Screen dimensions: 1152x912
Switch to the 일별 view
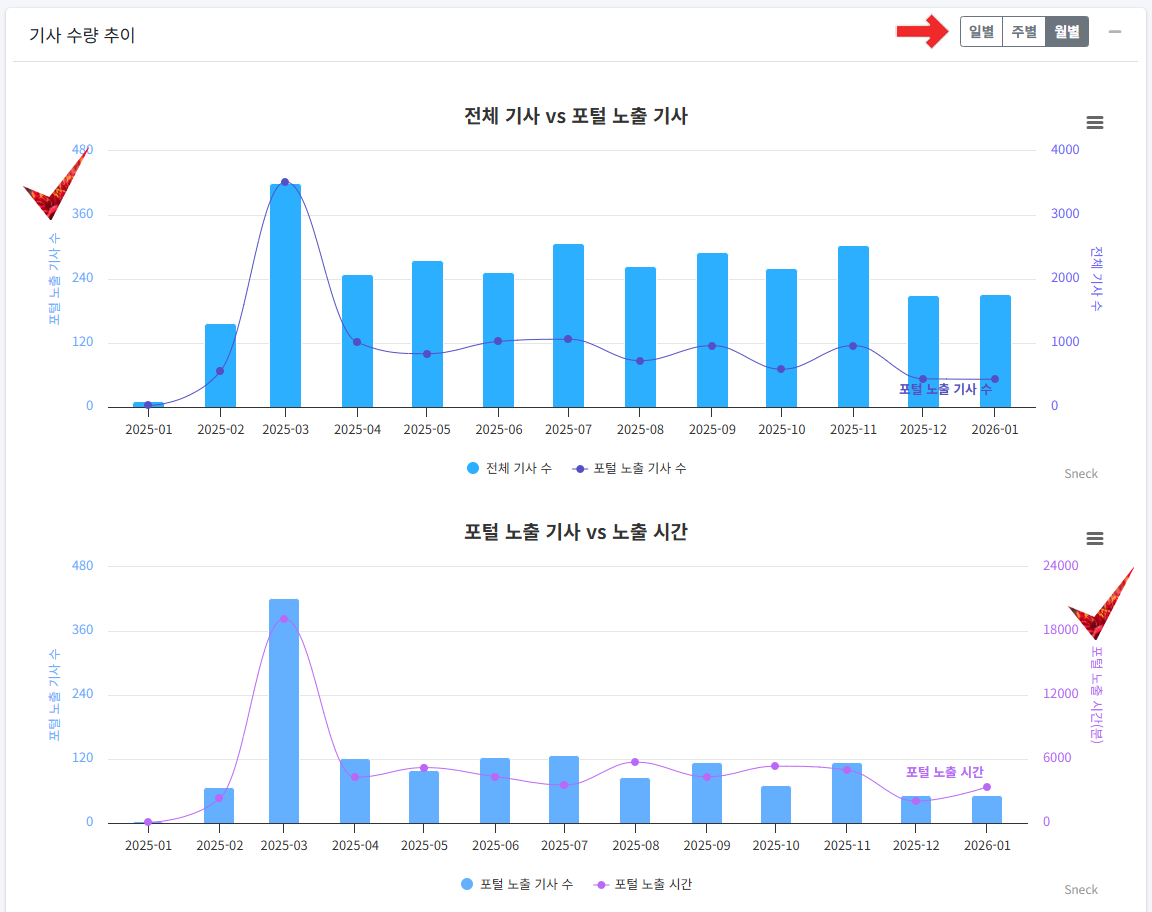(980, 30)
